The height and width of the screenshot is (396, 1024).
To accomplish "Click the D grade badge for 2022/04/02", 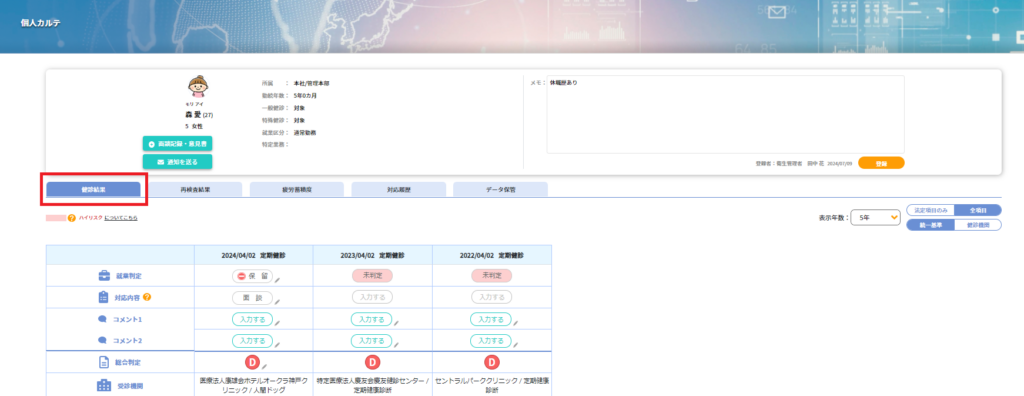I will pos(491,362).
